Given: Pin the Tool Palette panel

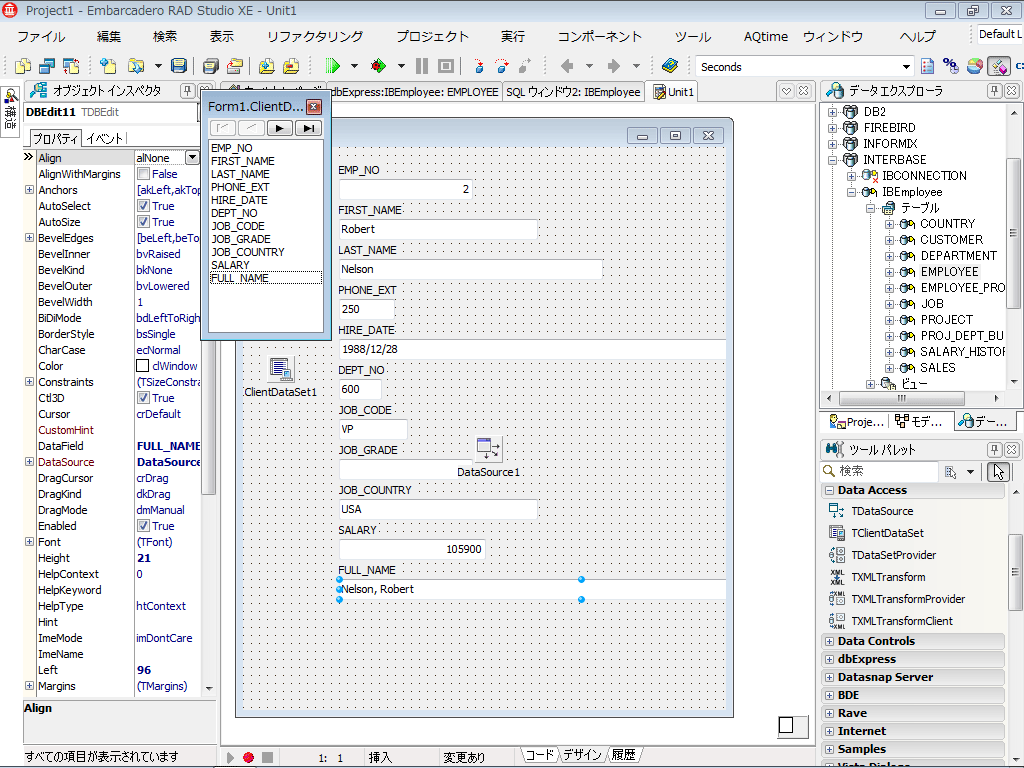Looking at the screenshot, I should [995, 449].
